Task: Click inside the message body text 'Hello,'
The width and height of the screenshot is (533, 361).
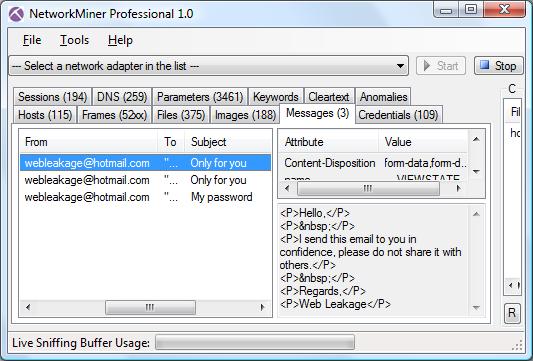Action: [x=312, y=213]
